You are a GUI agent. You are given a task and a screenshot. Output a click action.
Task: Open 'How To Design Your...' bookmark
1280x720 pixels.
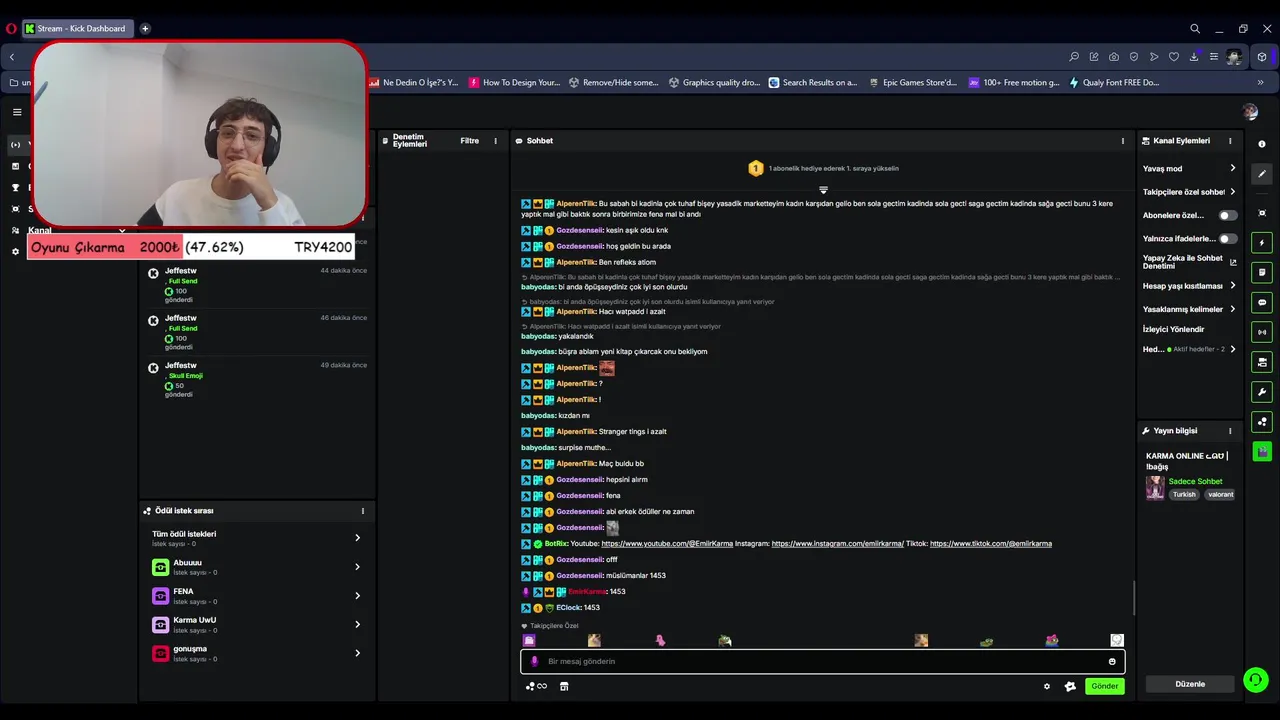tap(514, 83)
